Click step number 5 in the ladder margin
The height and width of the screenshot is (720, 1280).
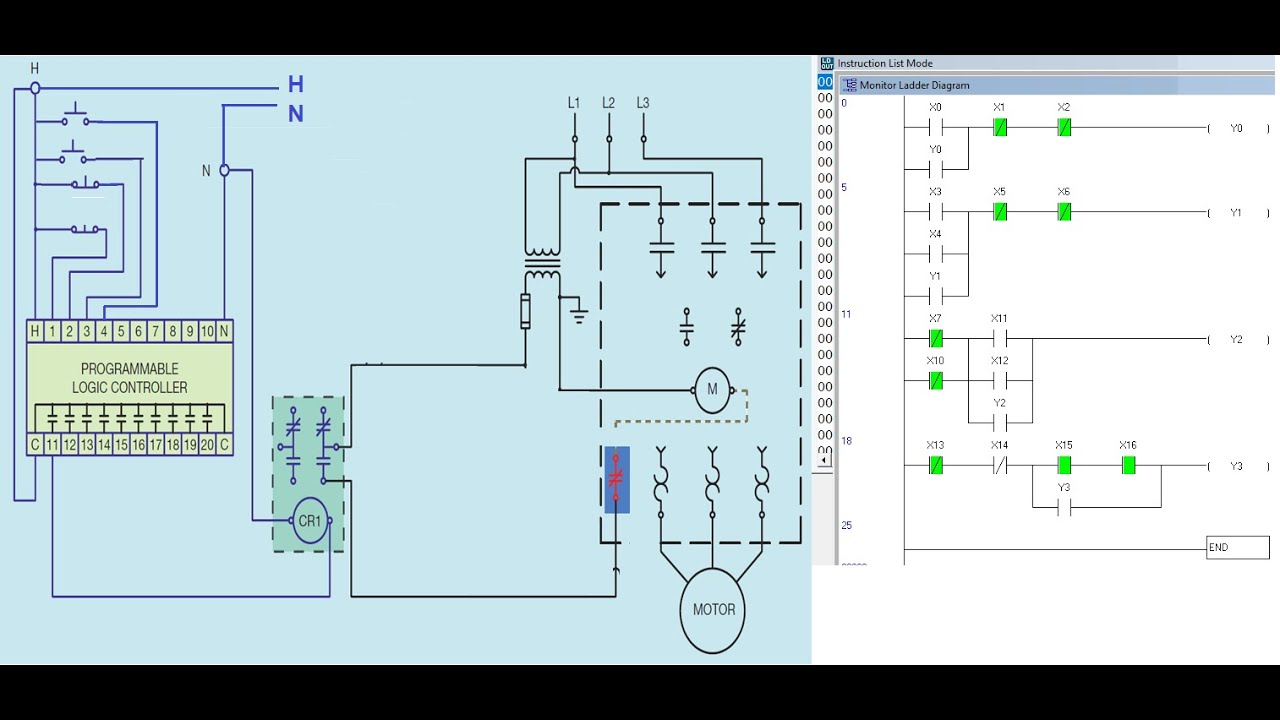coord(844,188)
